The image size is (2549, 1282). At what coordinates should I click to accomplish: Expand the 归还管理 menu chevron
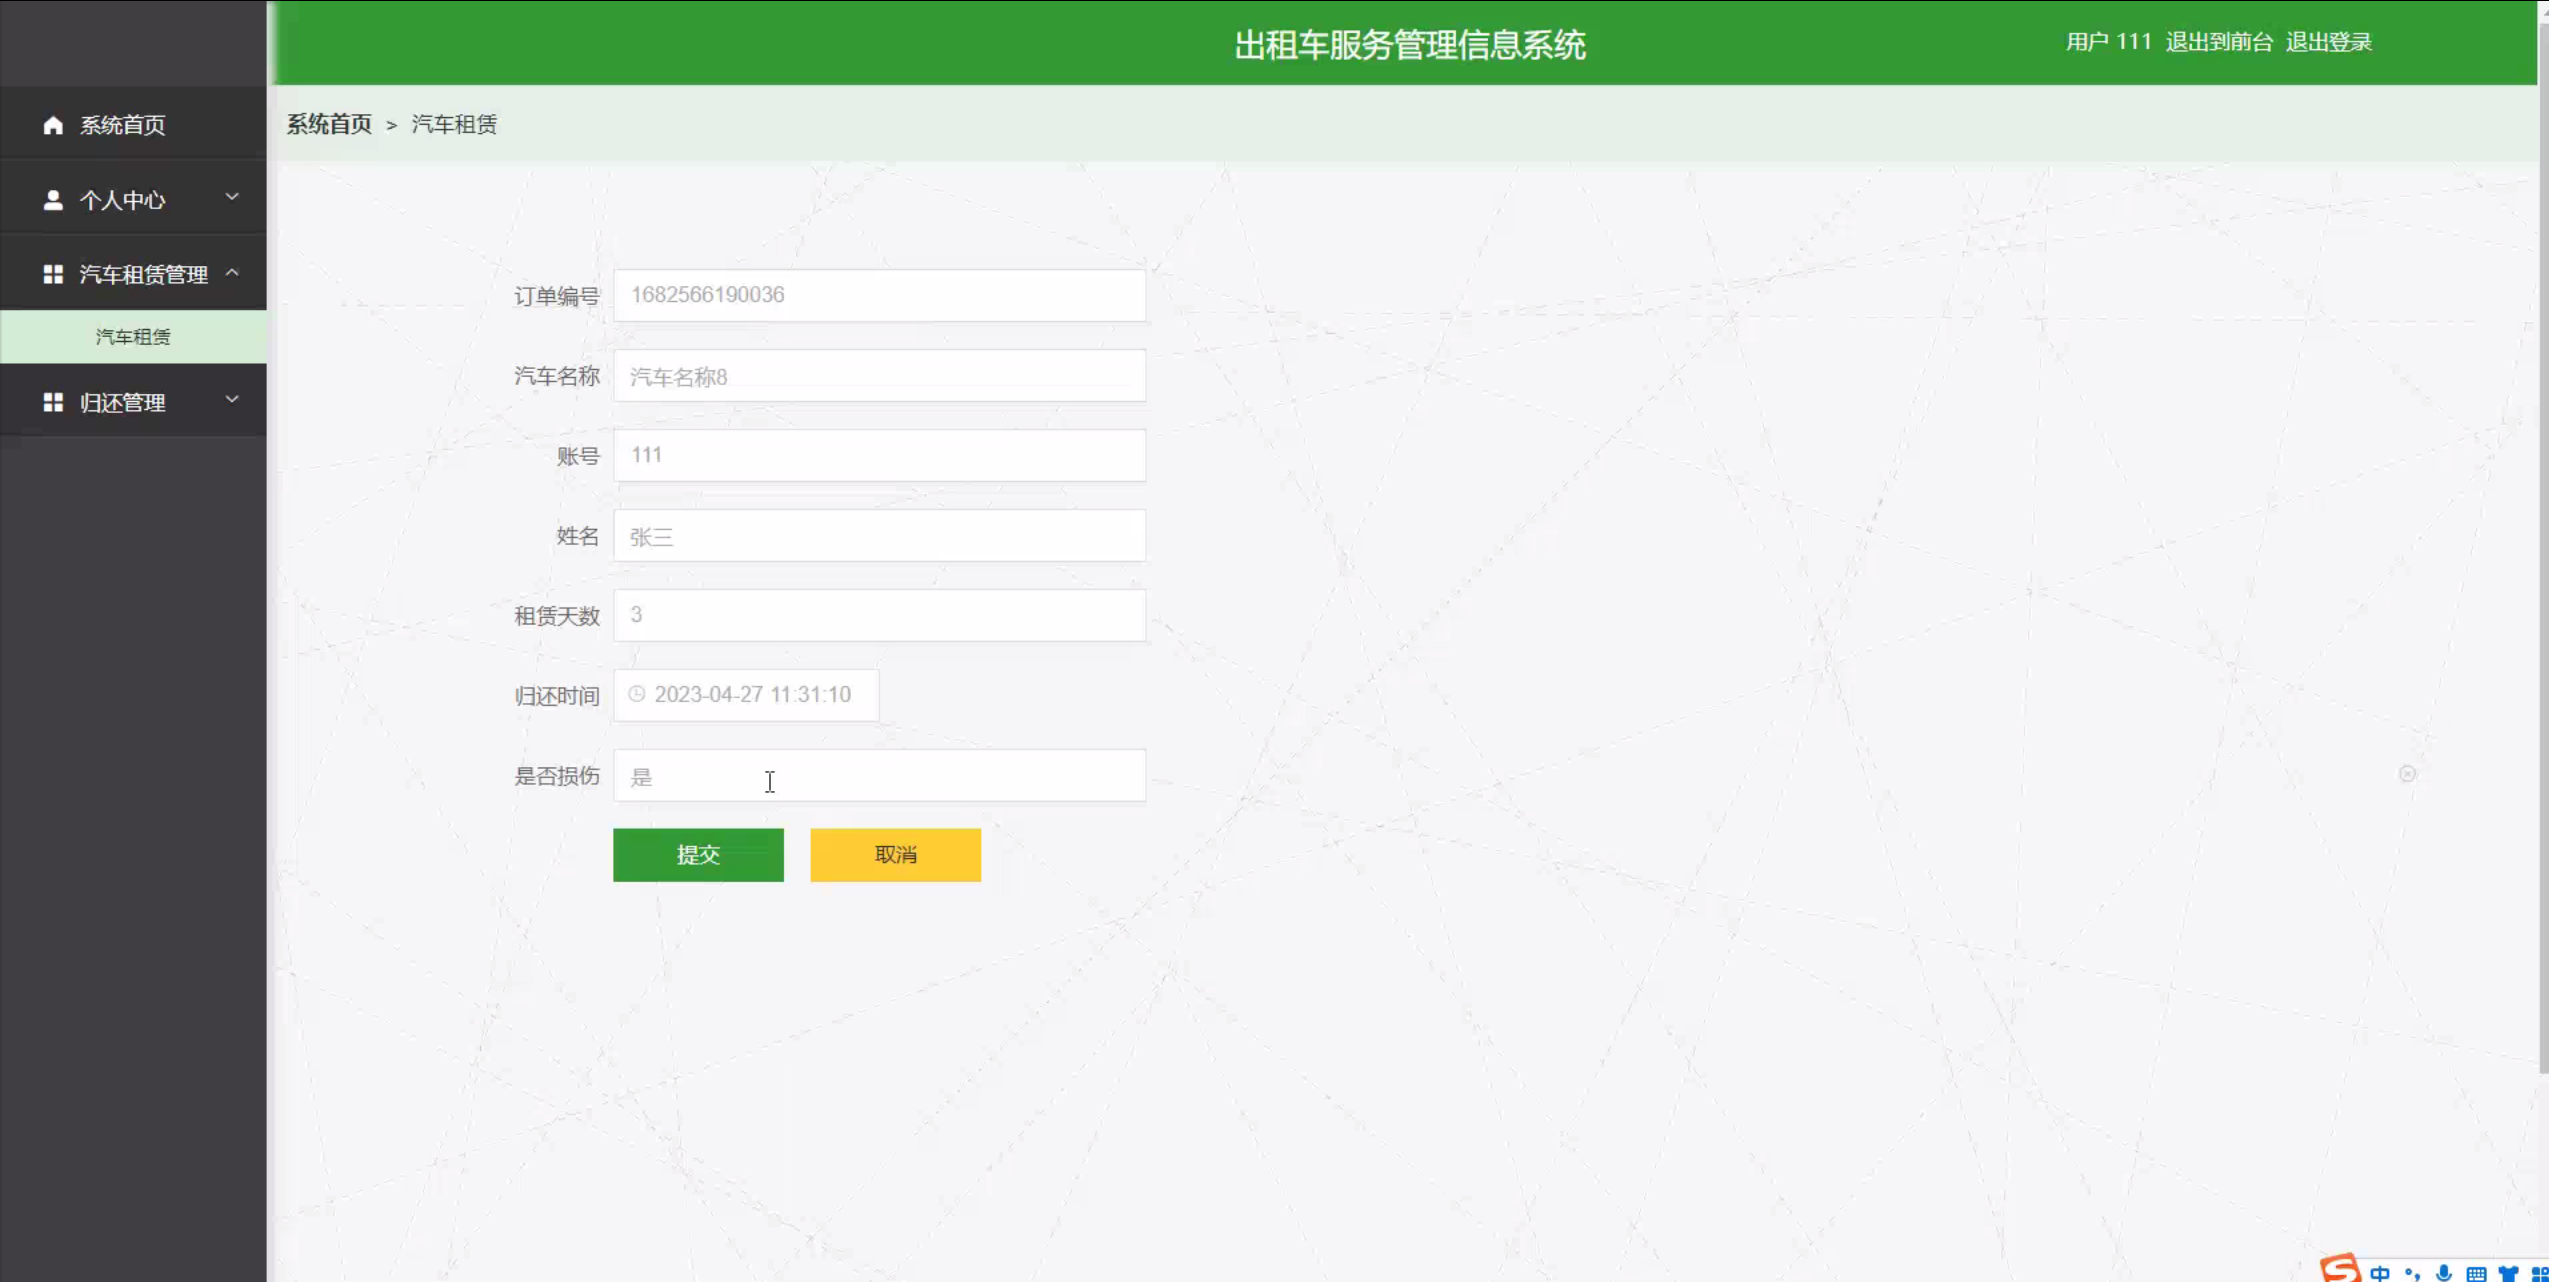pos(232,400)
